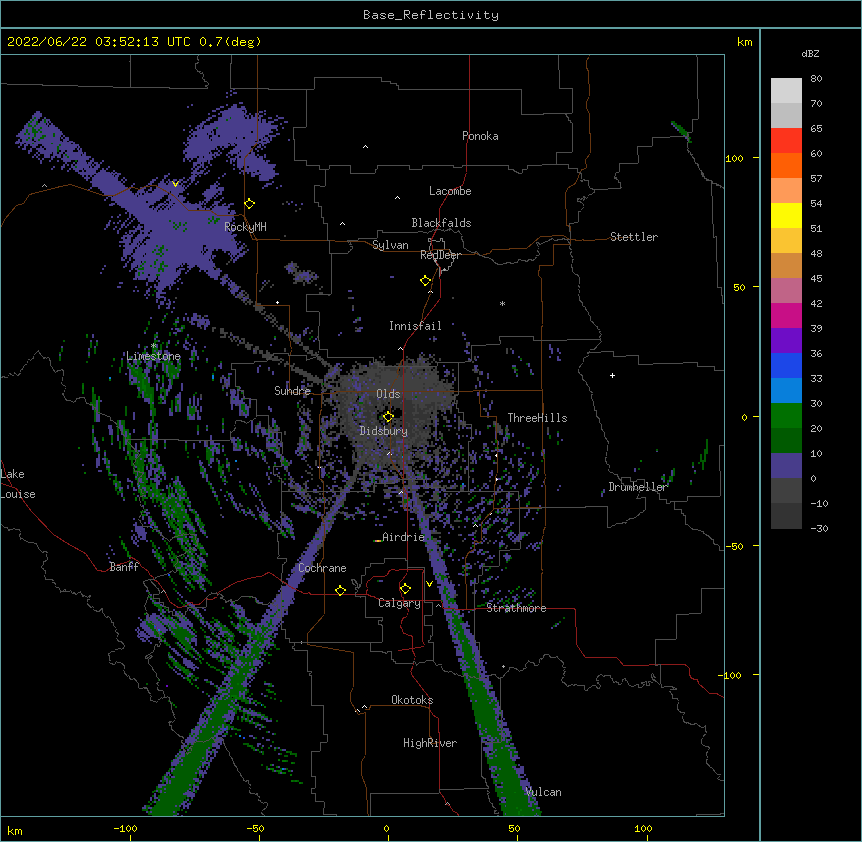Click the yellow diamond marker south of RedDeer
Image resolution: width=862 pixels, height=842 pixels.
(x=426, y=281)
